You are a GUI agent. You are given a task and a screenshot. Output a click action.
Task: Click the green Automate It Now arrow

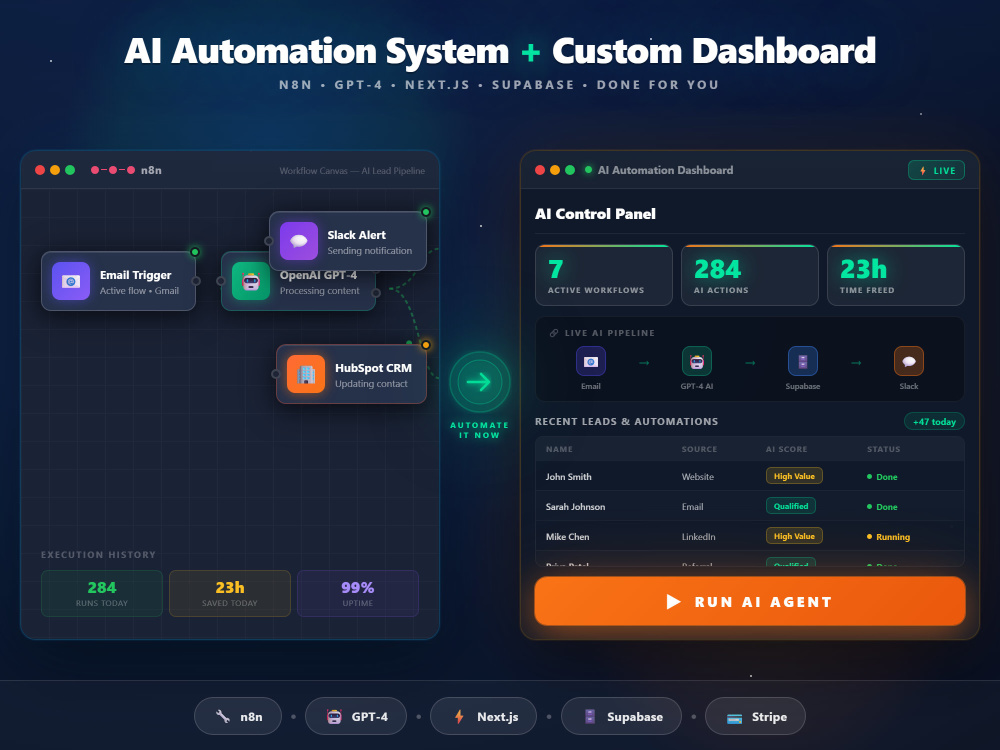pos(480,382)
